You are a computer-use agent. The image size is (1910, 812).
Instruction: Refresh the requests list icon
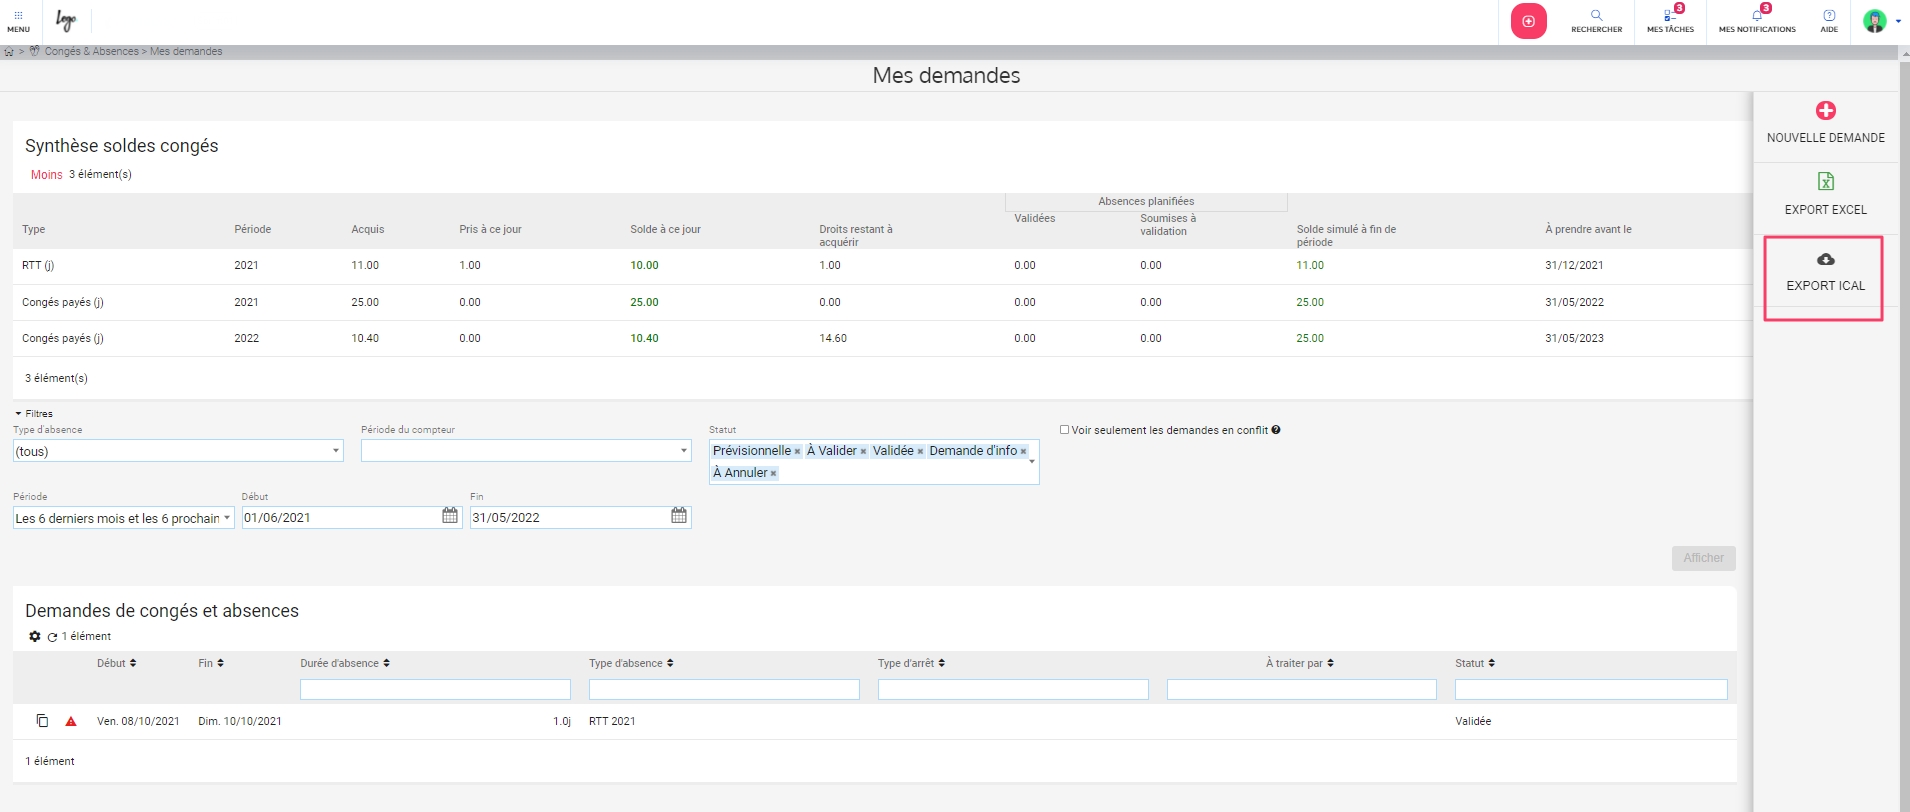click(x=52, y=637)
